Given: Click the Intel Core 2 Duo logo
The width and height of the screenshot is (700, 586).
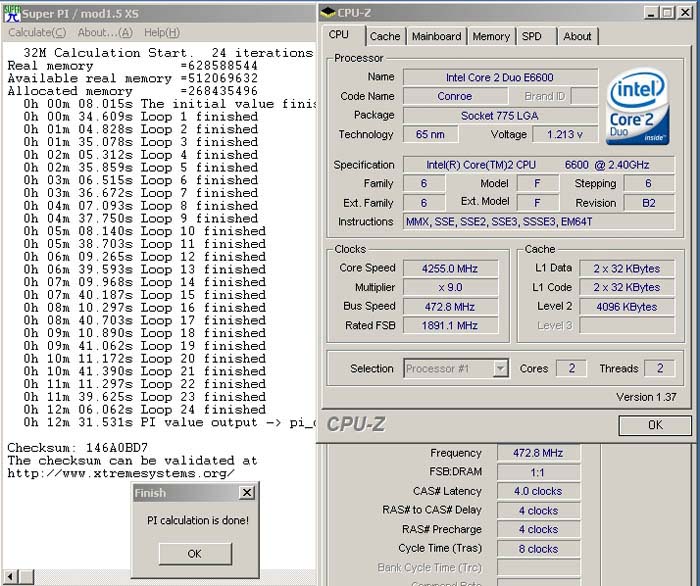Looking at the screenshot, I should click(x=638, y=106).
